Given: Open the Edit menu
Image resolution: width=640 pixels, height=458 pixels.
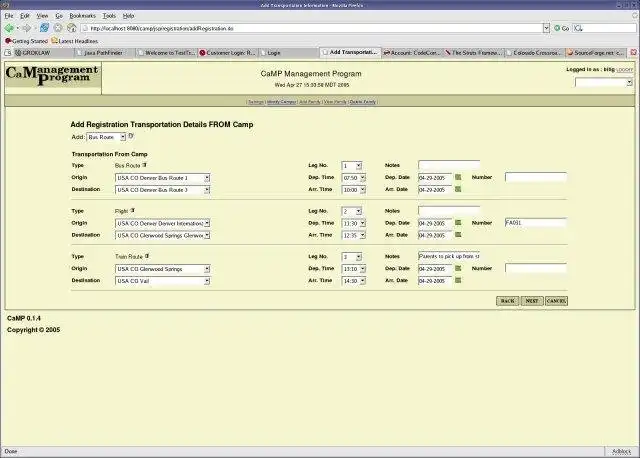Looking at the screenshot, I should 25,16.
